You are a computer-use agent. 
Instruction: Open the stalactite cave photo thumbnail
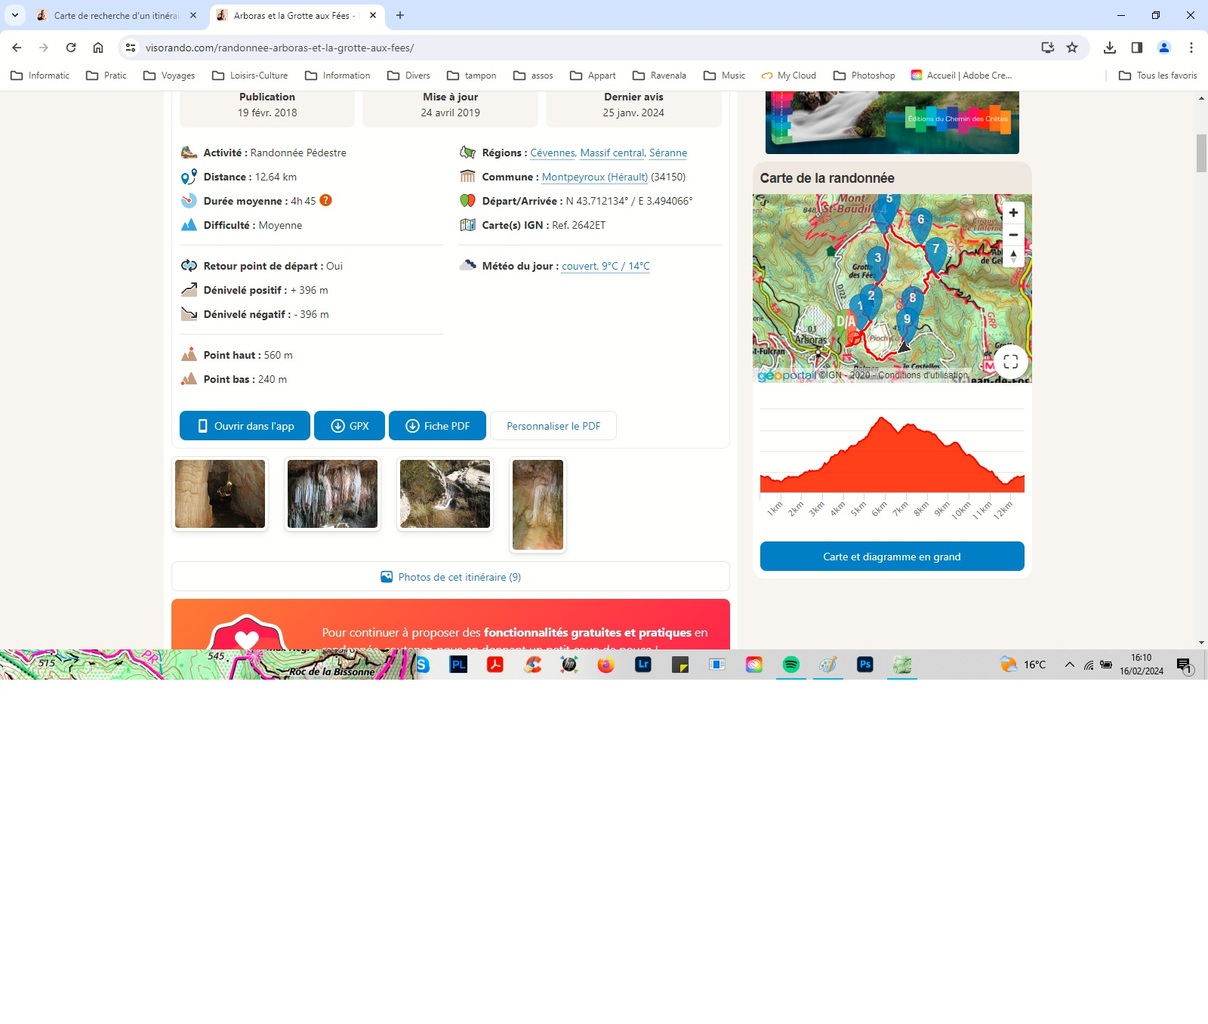click(332, 494)
